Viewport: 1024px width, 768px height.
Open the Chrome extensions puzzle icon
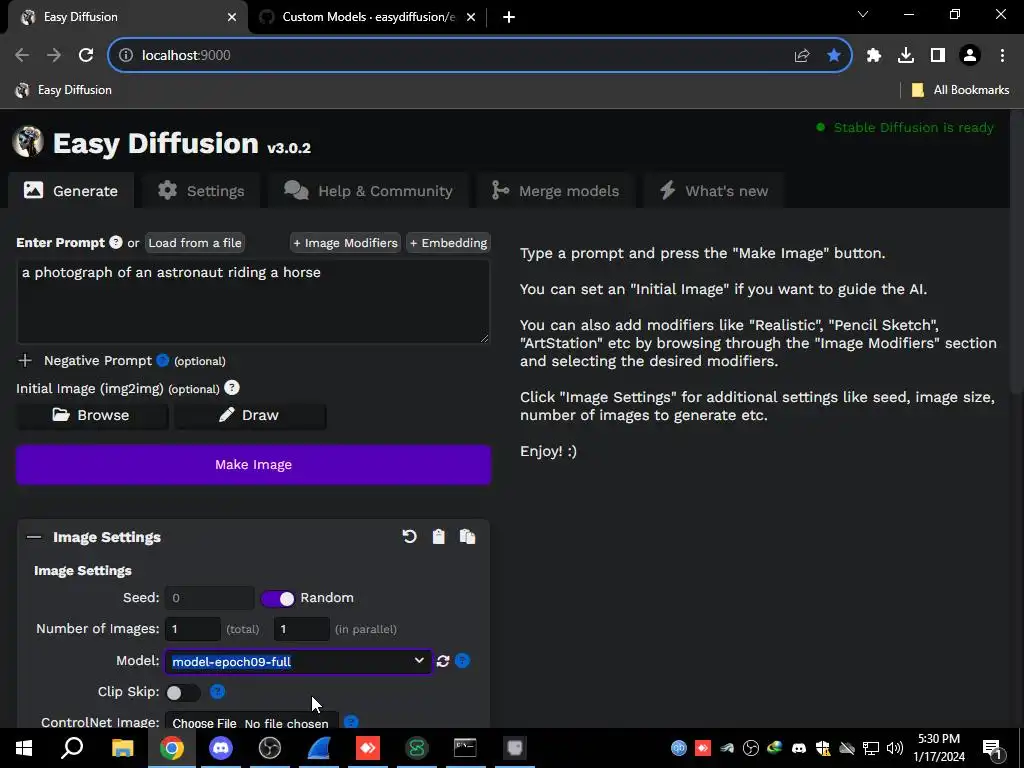[x=874, y=56]
